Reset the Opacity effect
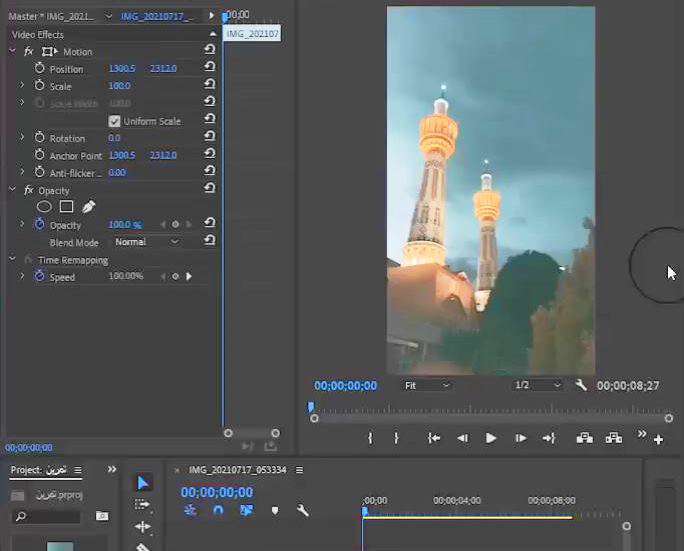684x551 pixels. pyautogui.click(x=210, y=188)
